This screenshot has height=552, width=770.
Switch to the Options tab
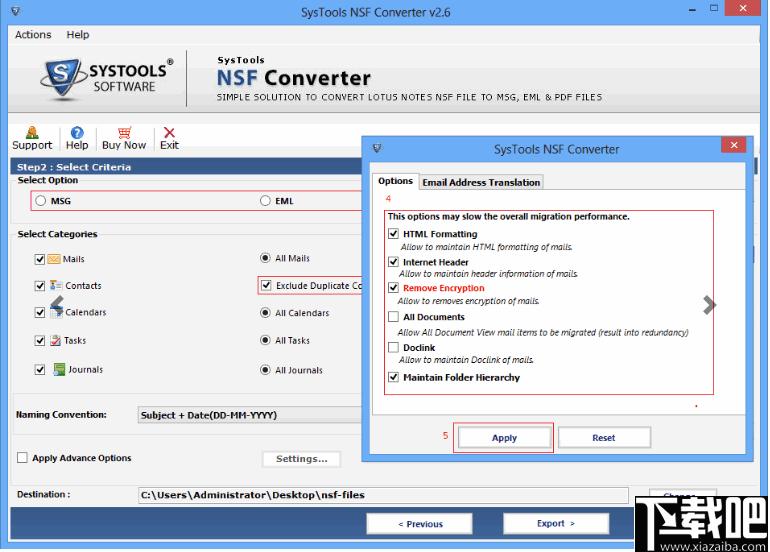pos(395,181)
